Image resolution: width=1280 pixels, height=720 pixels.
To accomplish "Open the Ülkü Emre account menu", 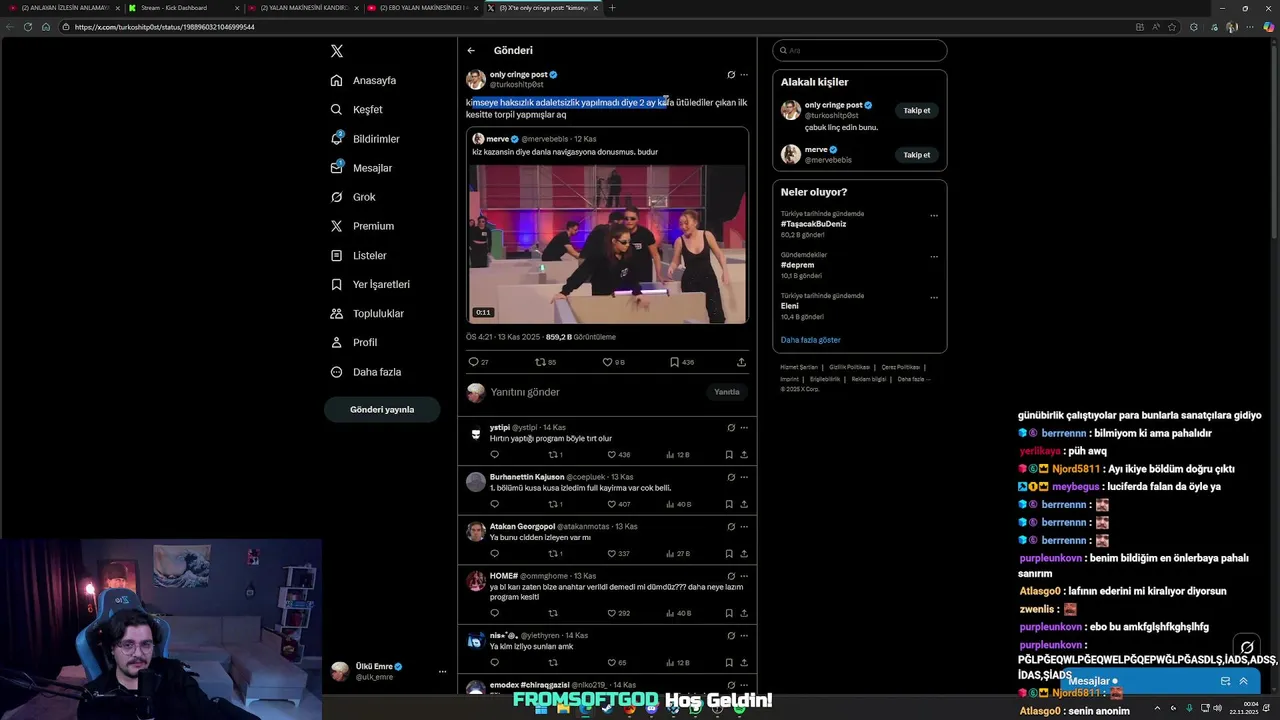I will point(390,671).
